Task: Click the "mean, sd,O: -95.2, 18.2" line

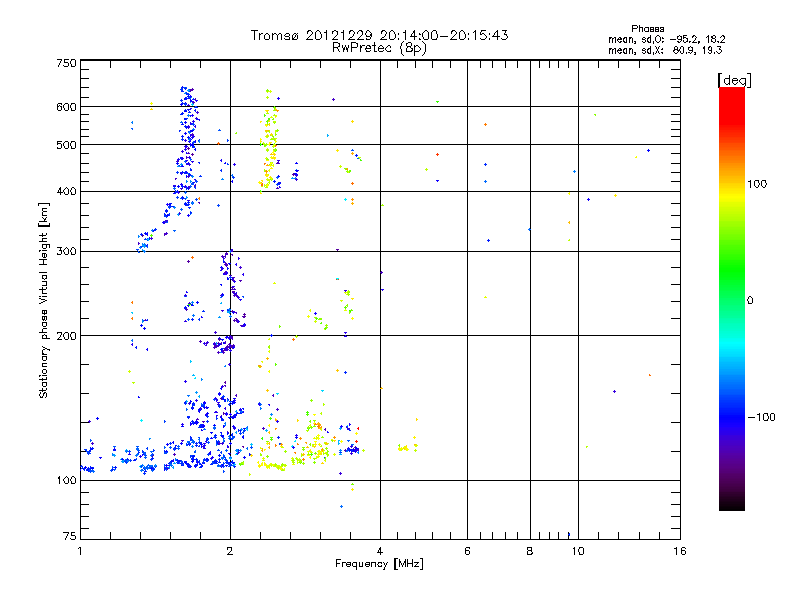Action: pyautogui.click(x=666, y=39)
